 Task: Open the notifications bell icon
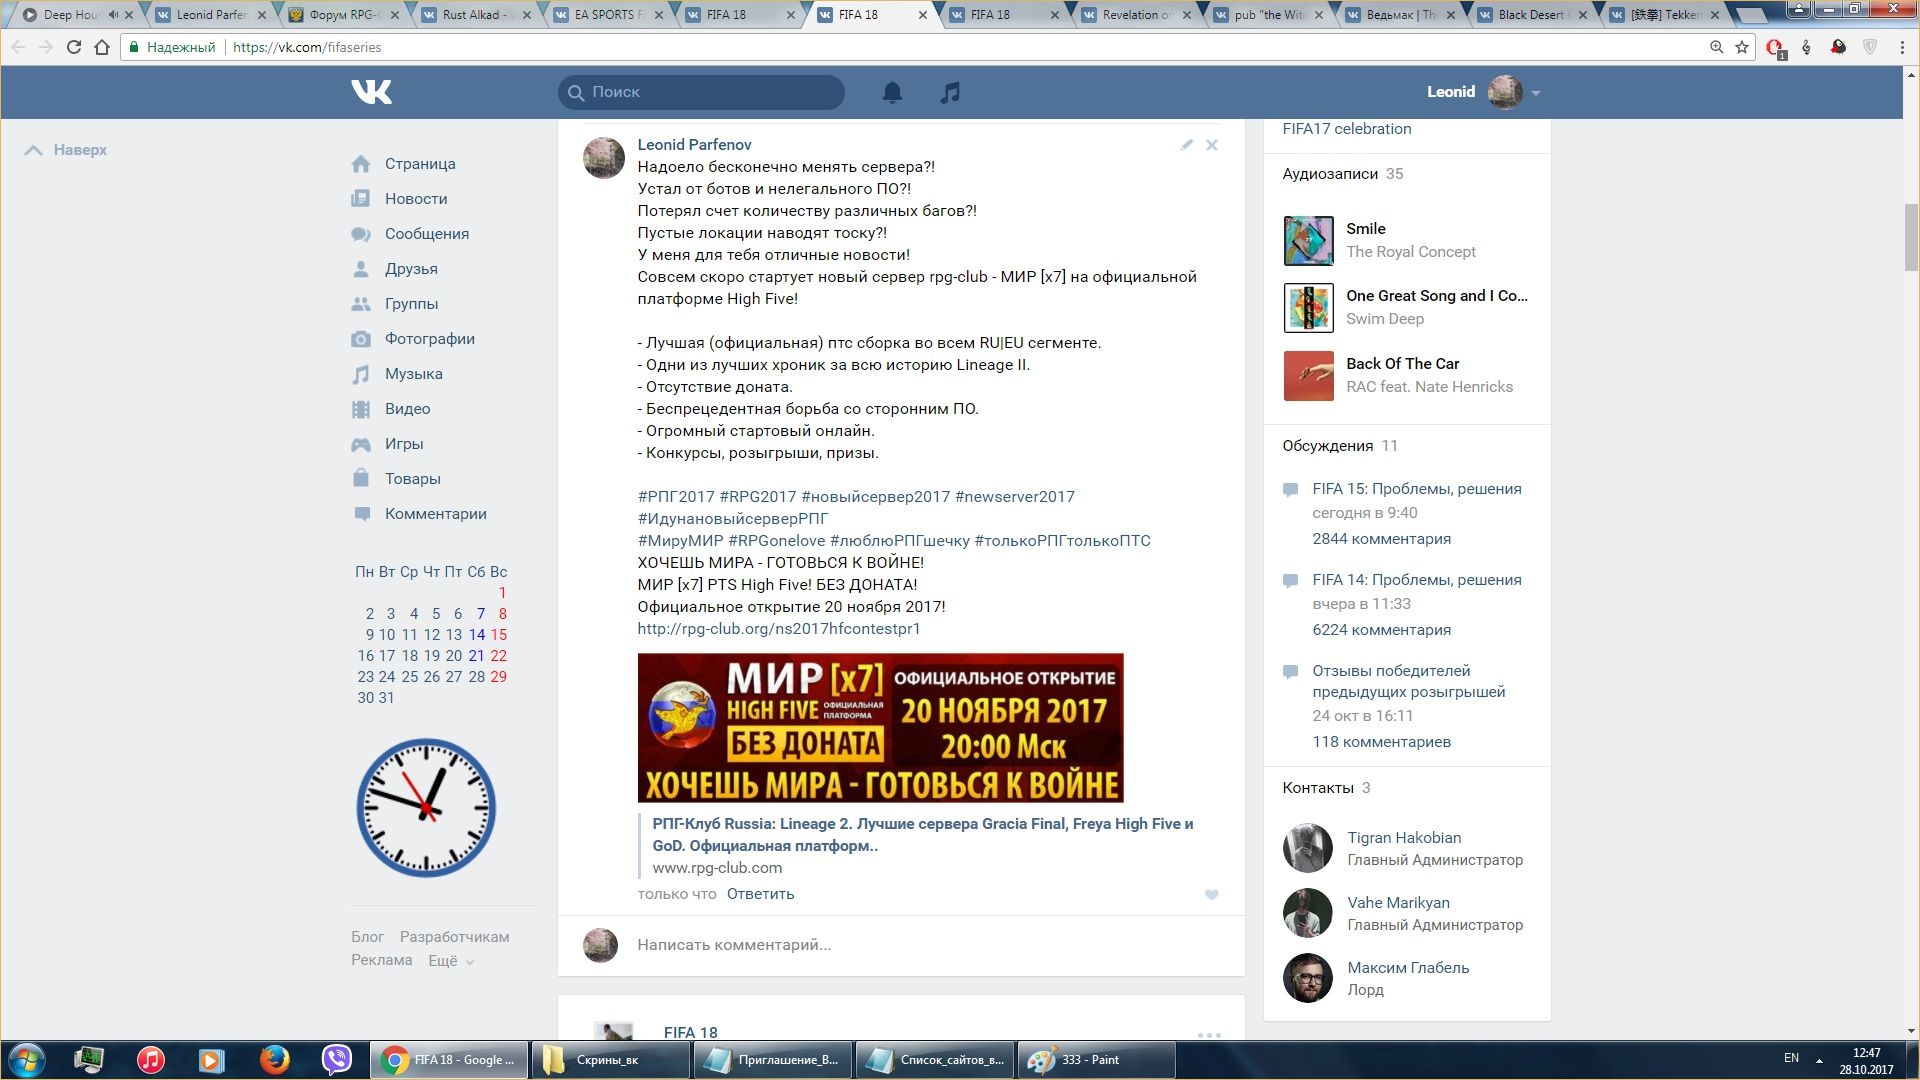[892, 92]
